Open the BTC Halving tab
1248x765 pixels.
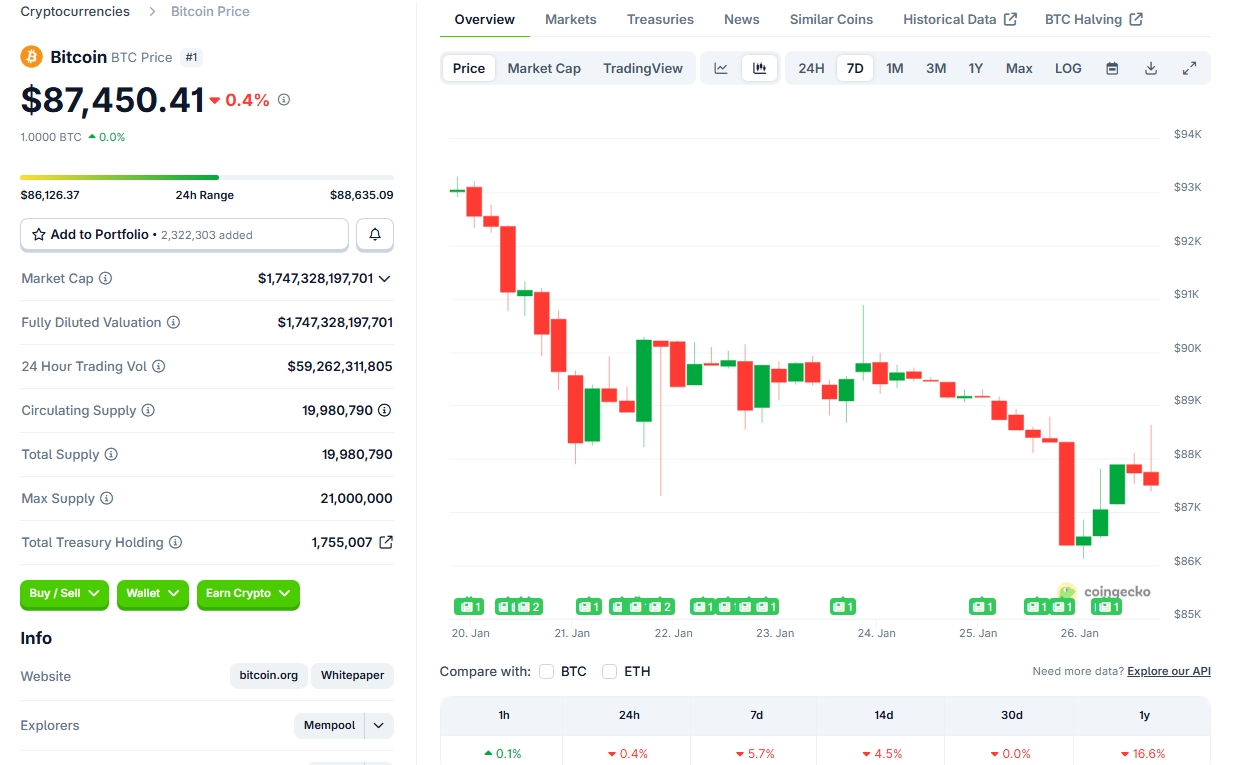coord(1094,19)
